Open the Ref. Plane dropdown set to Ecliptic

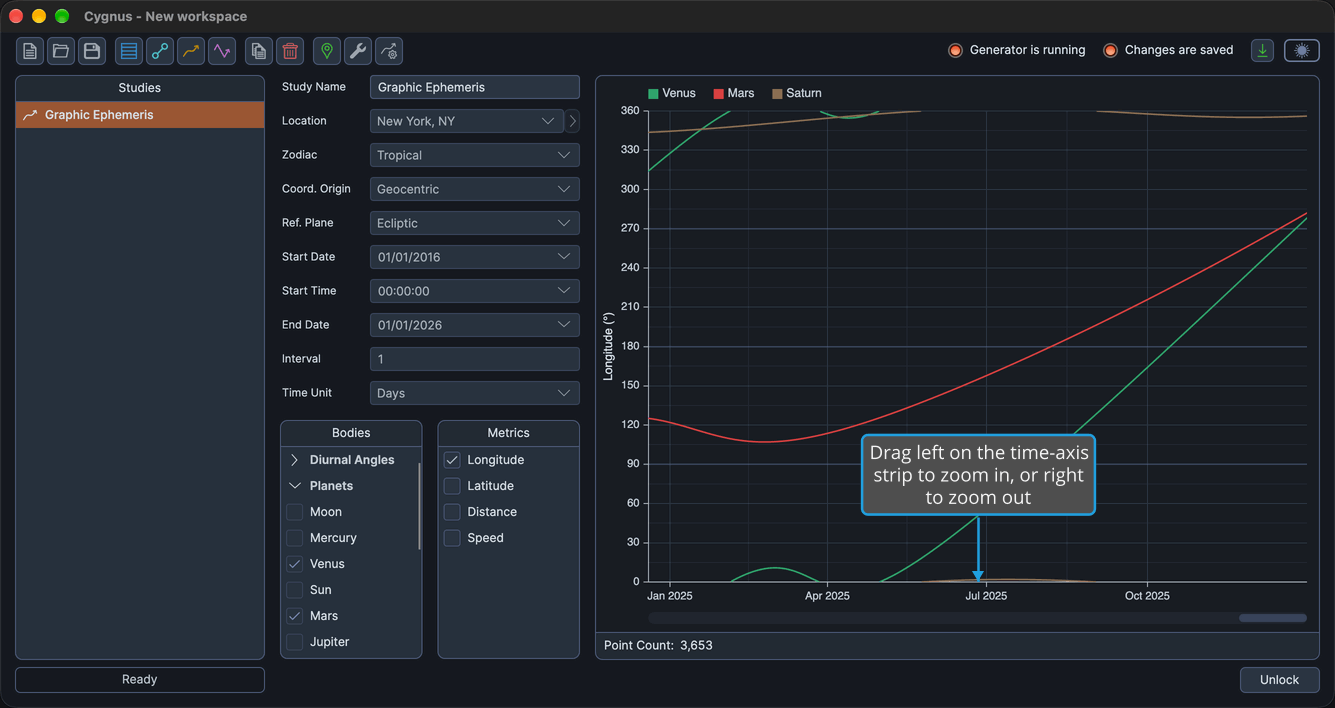tap(475, 223)
